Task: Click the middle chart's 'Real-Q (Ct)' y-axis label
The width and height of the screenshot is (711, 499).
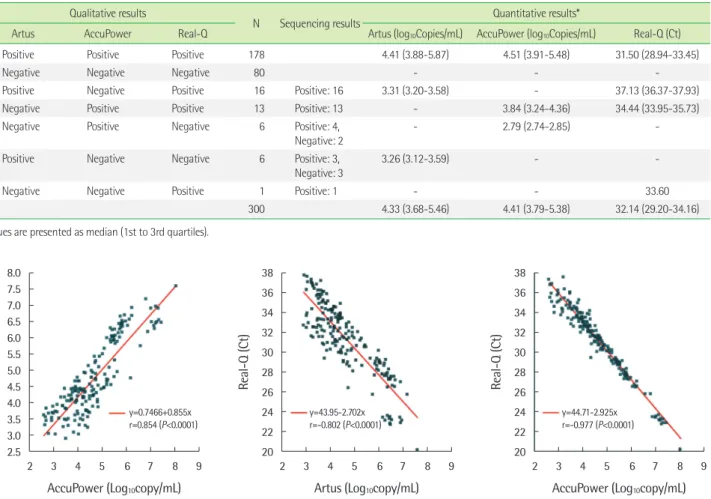Action: [x=243, y=362]
